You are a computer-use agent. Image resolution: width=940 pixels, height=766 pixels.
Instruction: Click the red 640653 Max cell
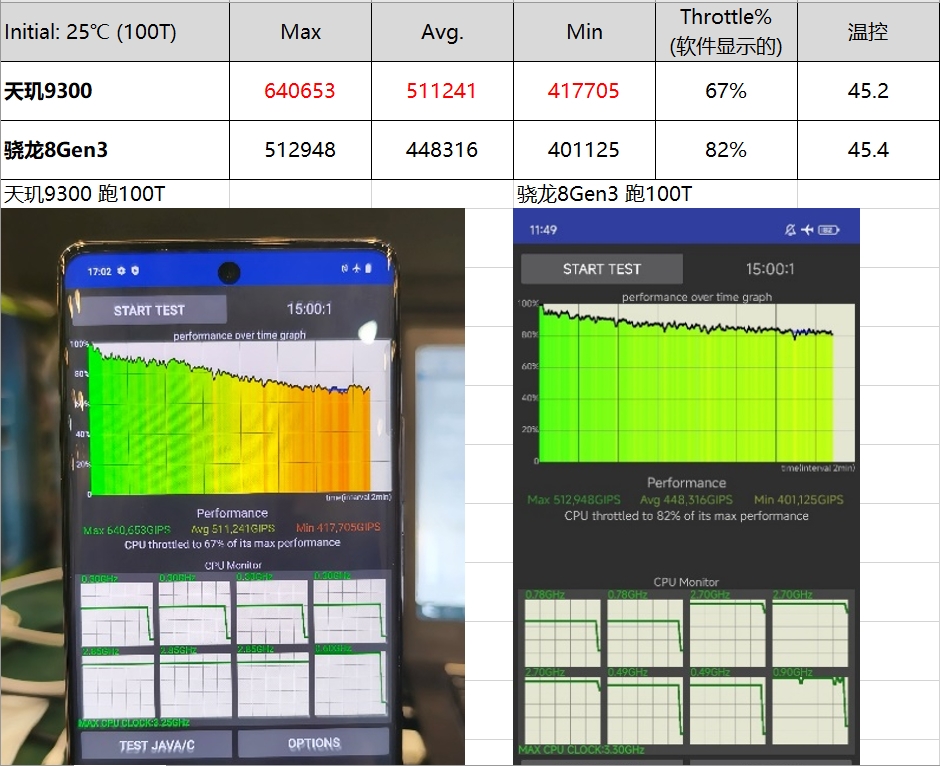(300, 91)
